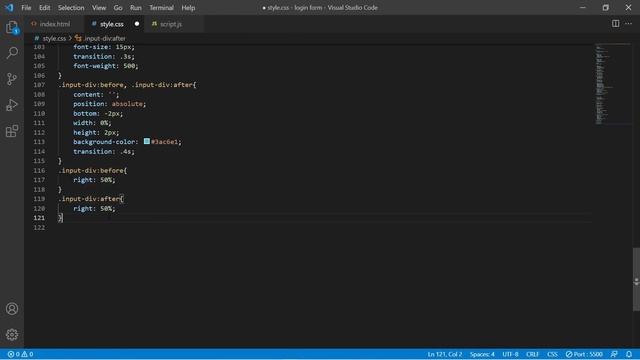Image resolution: width=640 pixels, height=360 pixels.
Task: Click the 'transition: .3s;' line
Action: point(104,56)
